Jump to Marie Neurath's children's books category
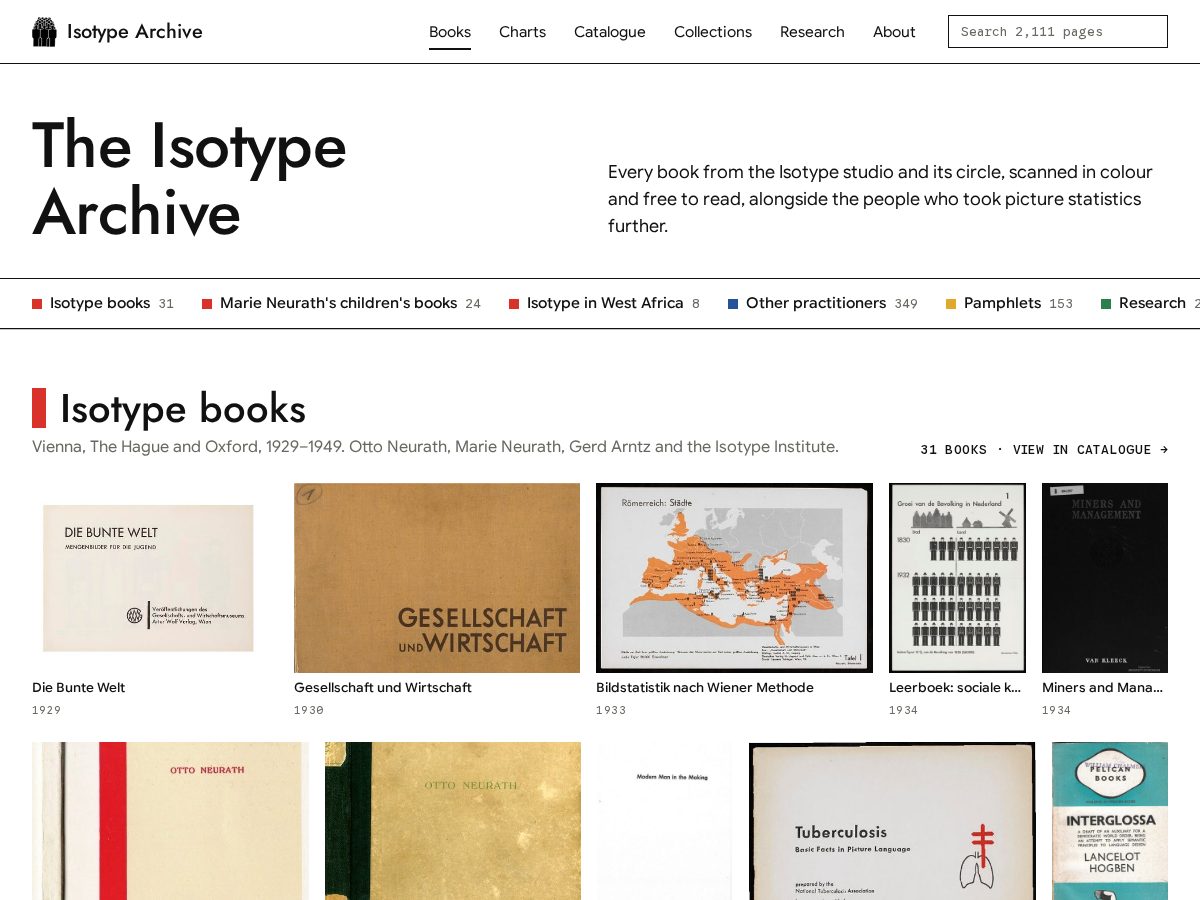 341,303
